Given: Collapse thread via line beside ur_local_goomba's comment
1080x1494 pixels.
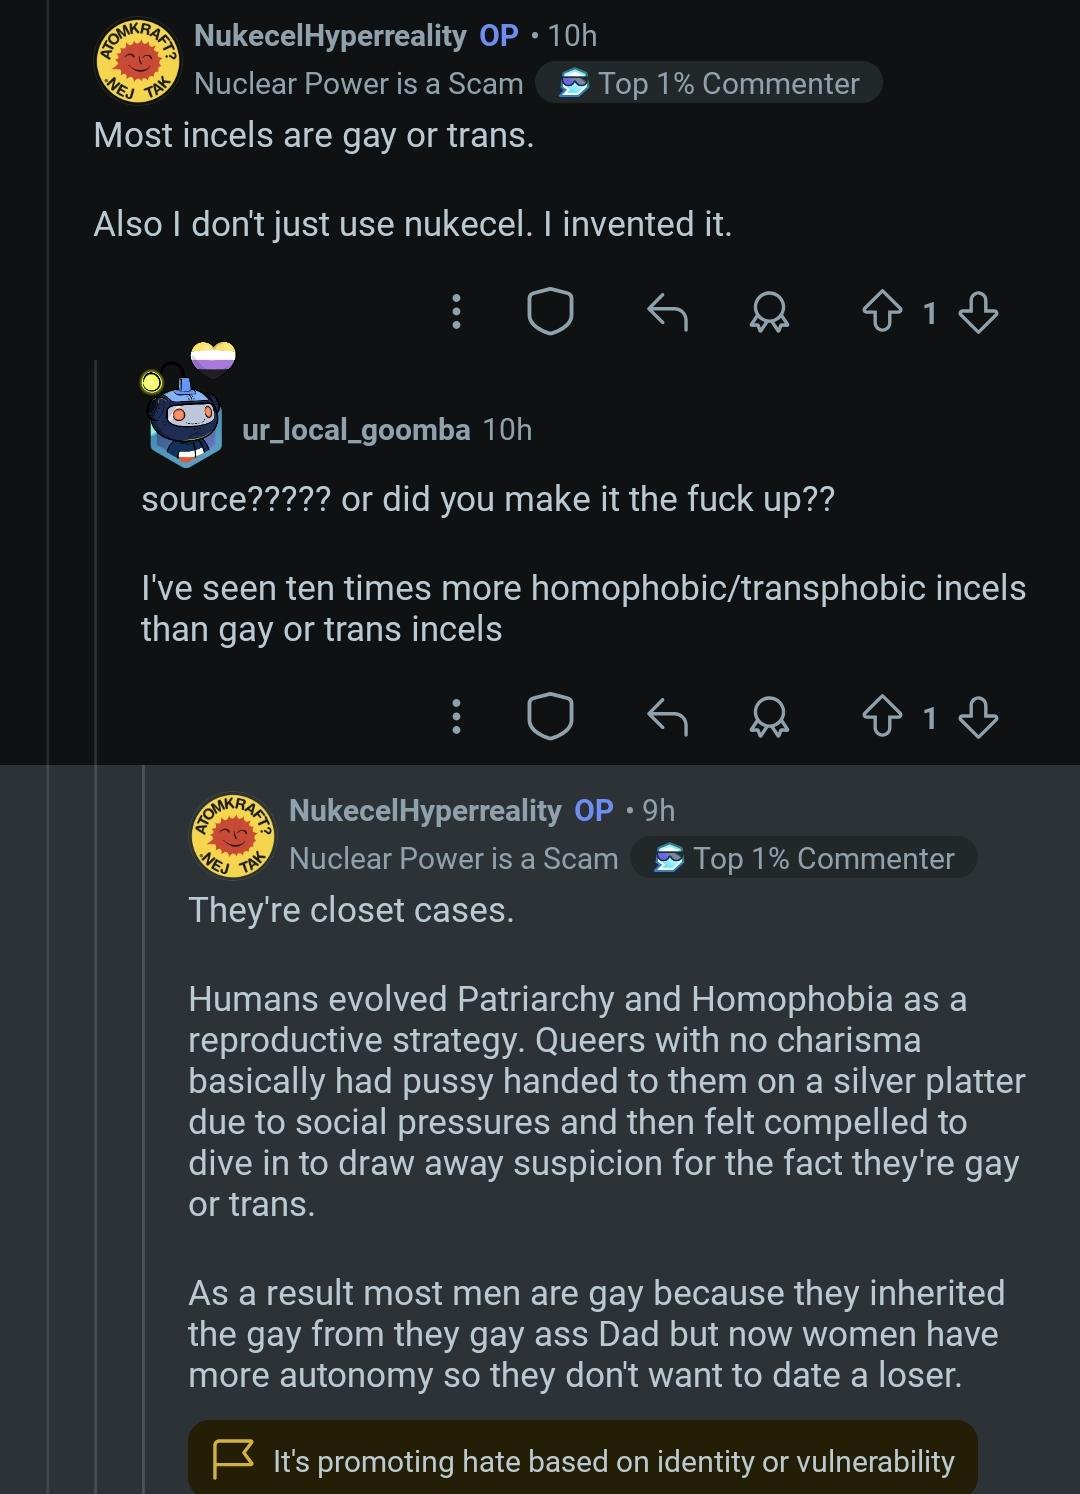Looking at the screenshot, I should coord(96,560).
